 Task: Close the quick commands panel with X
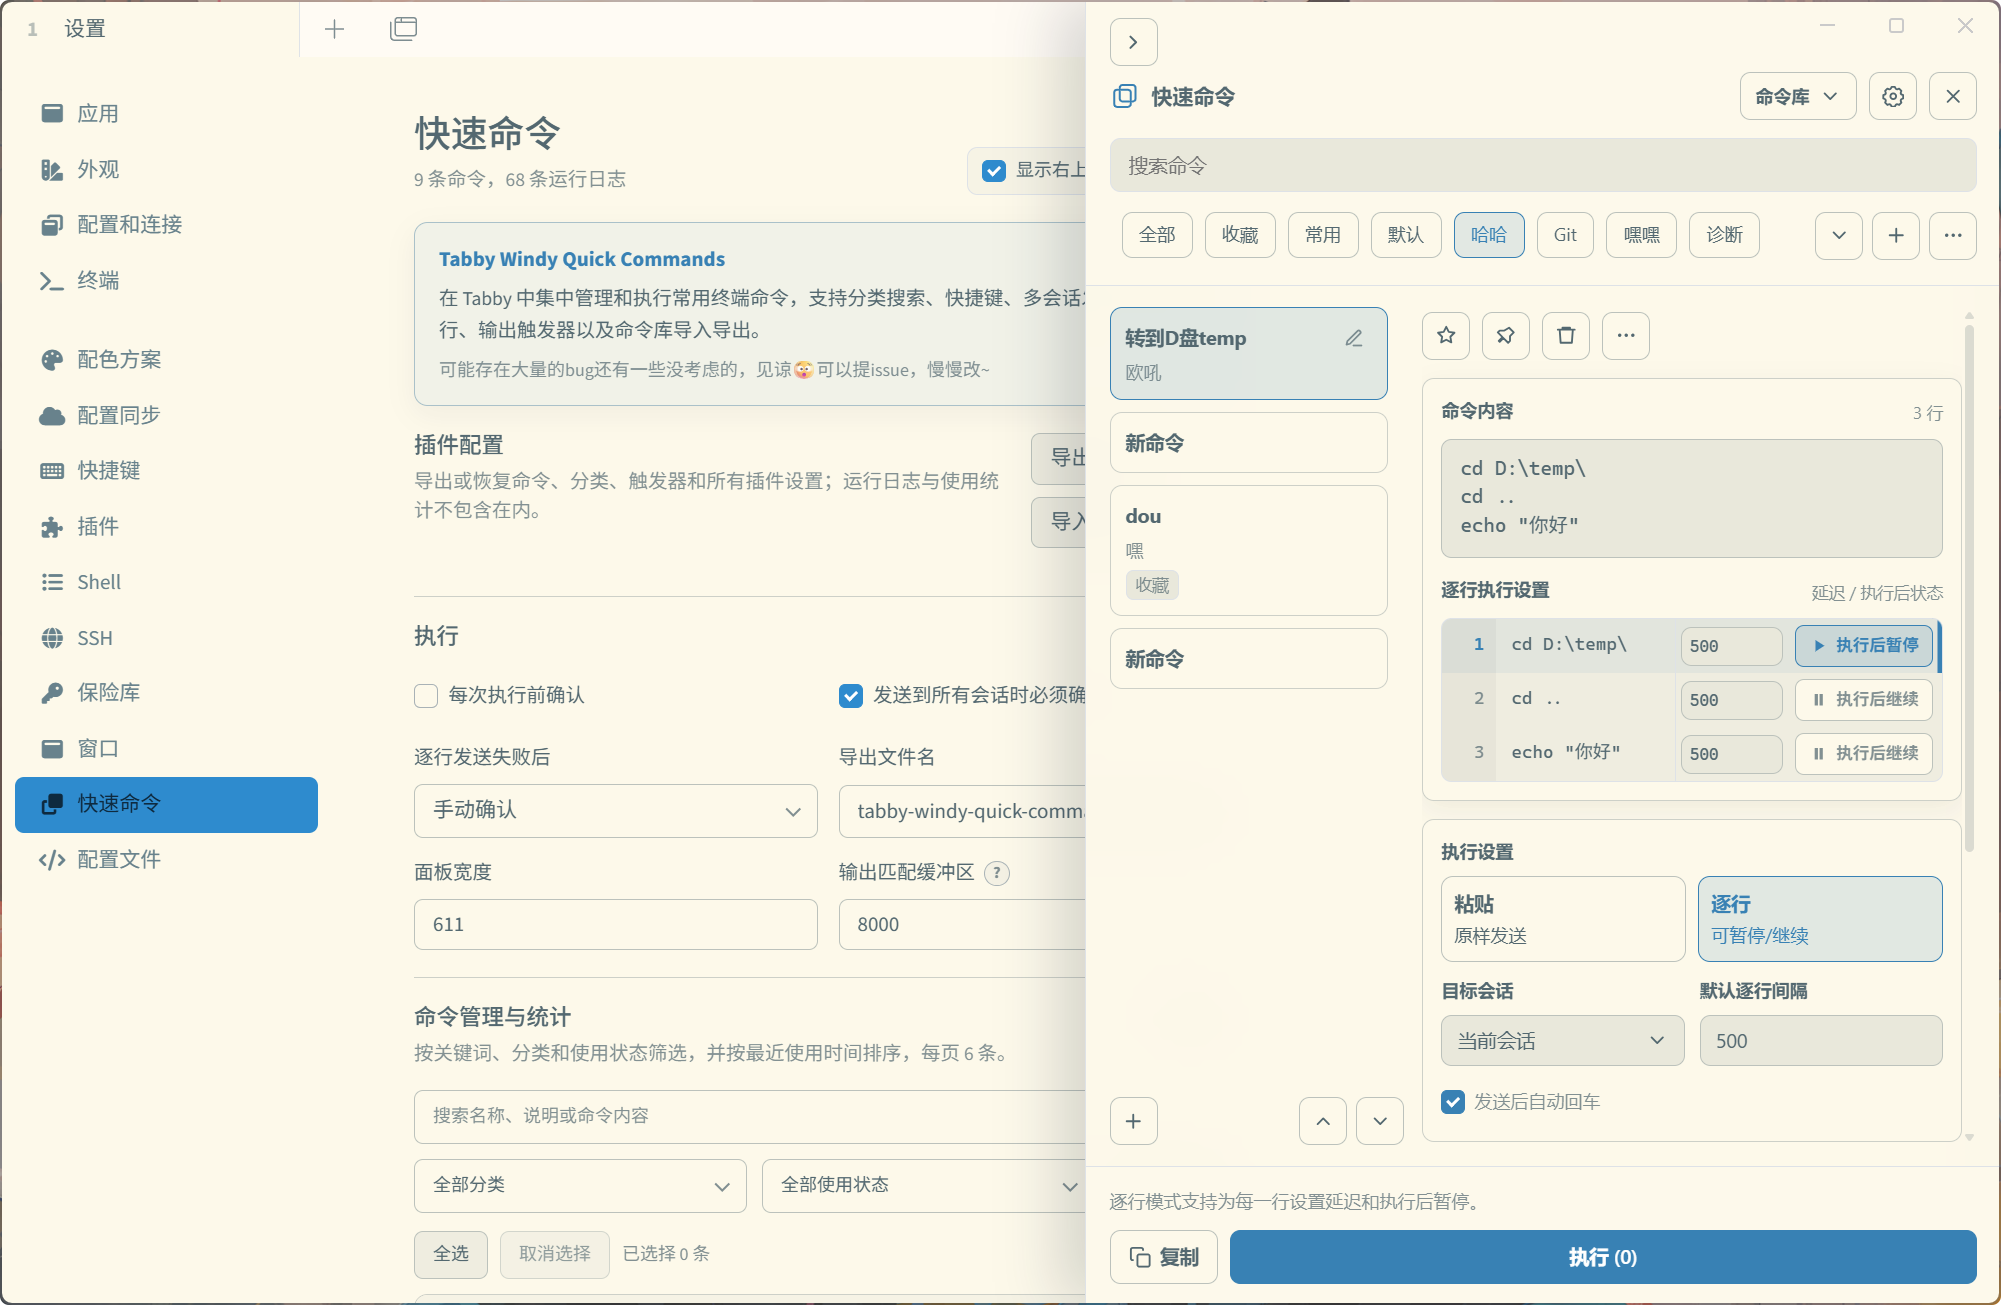point(1952,96)
